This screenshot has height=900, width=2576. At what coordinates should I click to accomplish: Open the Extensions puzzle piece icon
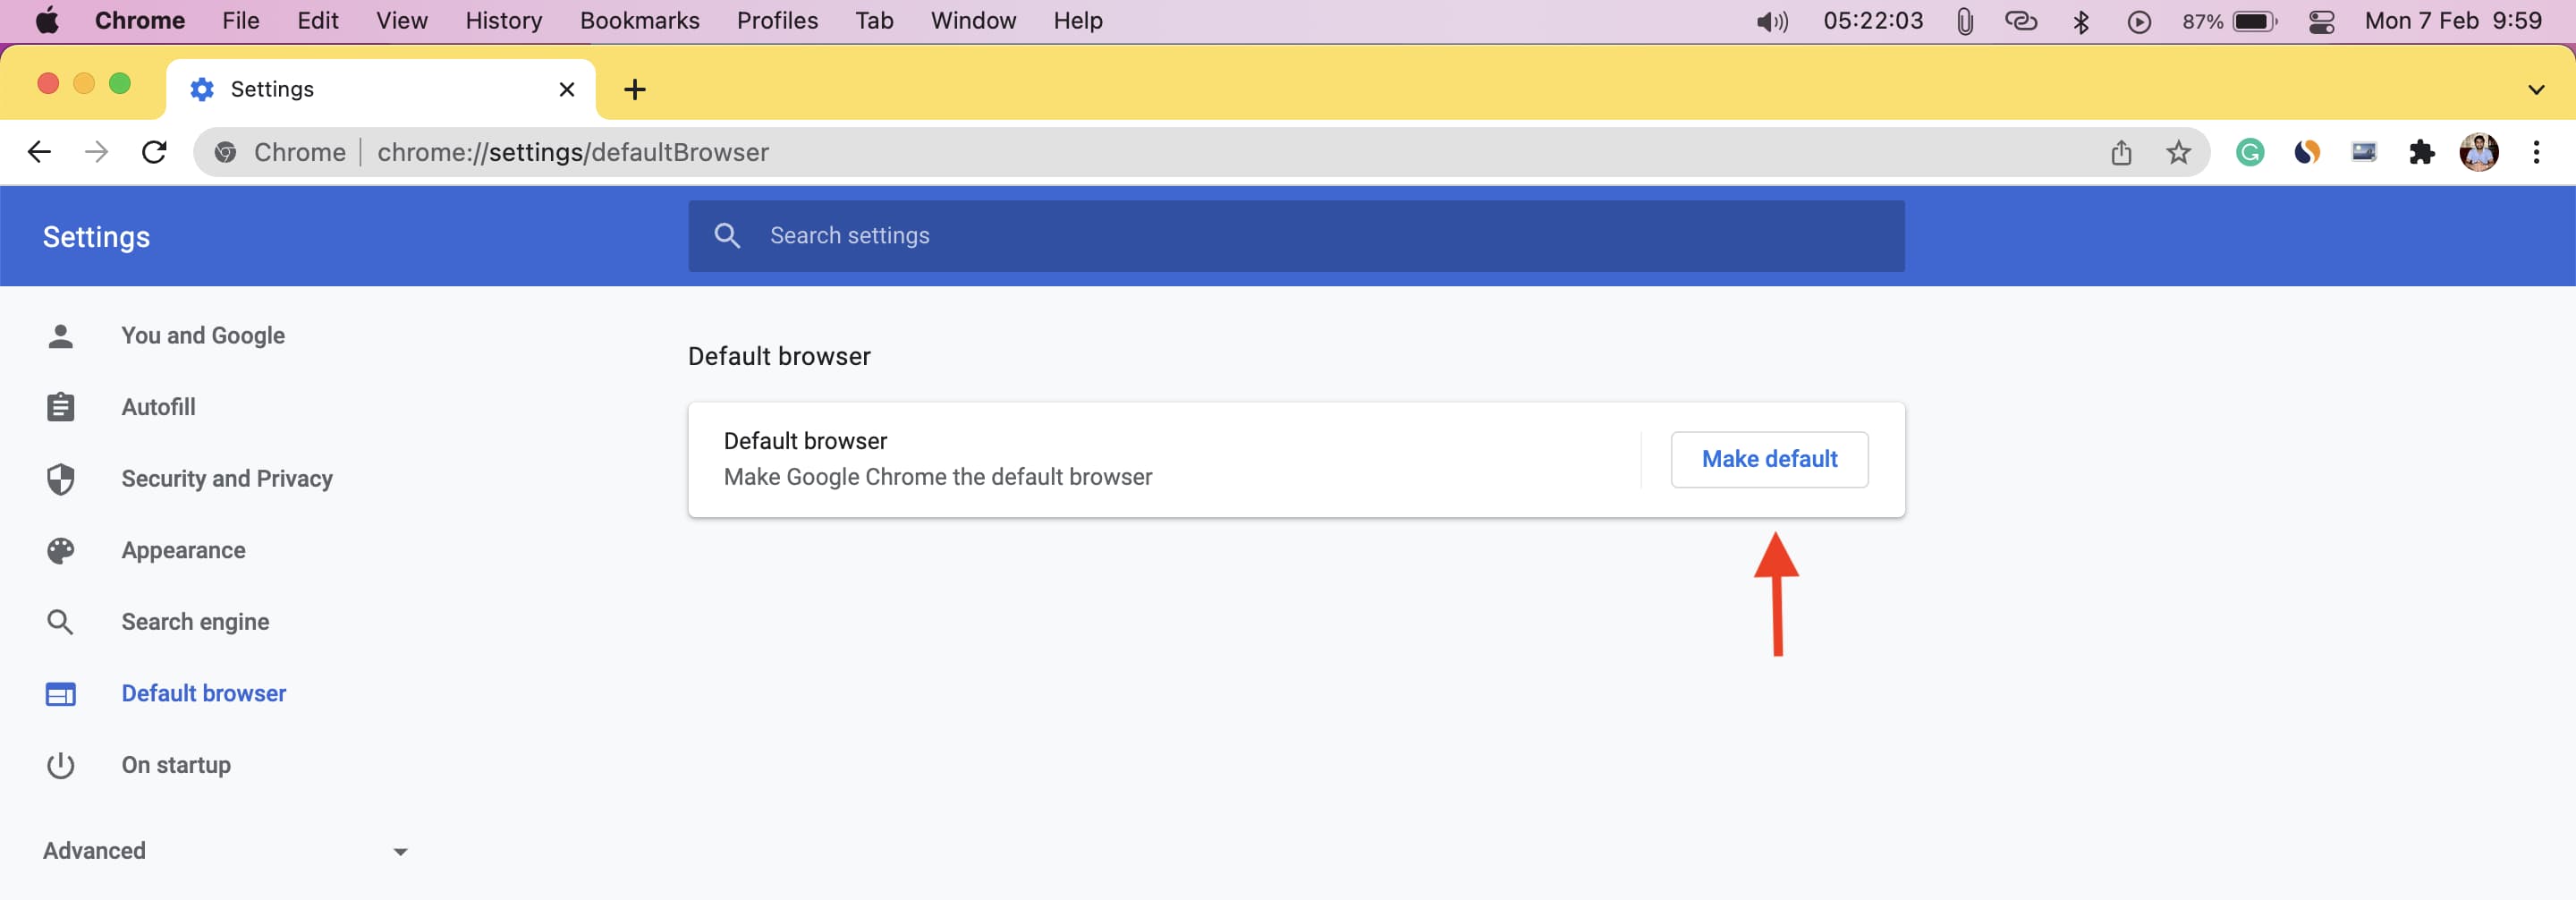coord(2421,152)
